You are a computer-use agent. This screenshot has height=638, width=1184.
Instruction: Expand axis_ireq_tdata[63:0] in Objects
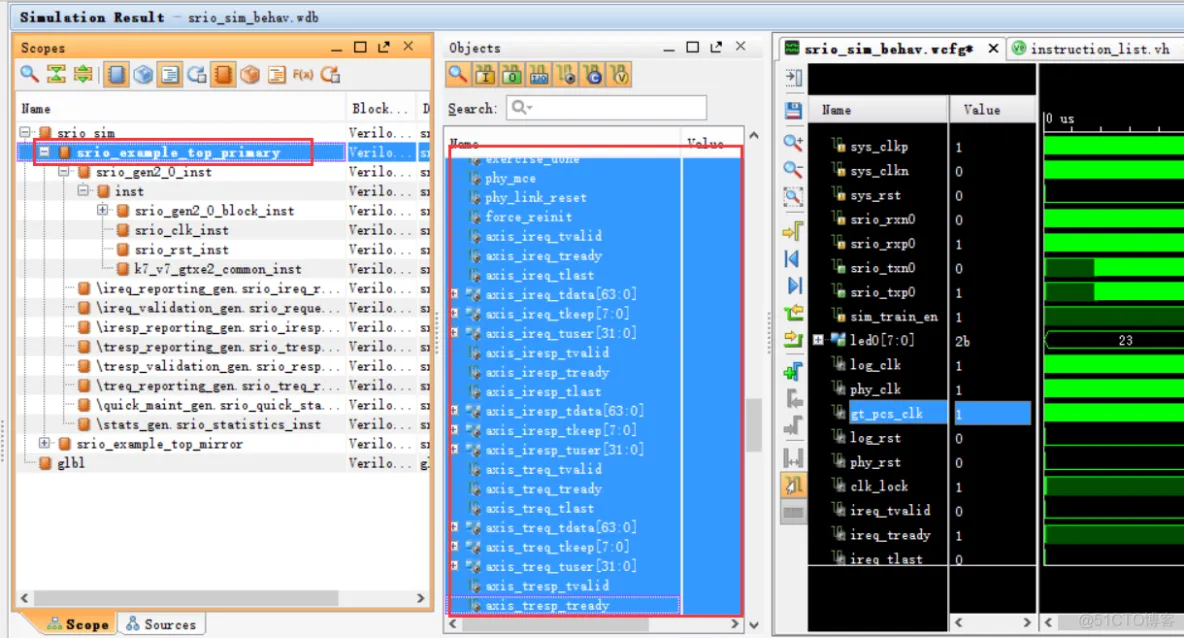455,294
